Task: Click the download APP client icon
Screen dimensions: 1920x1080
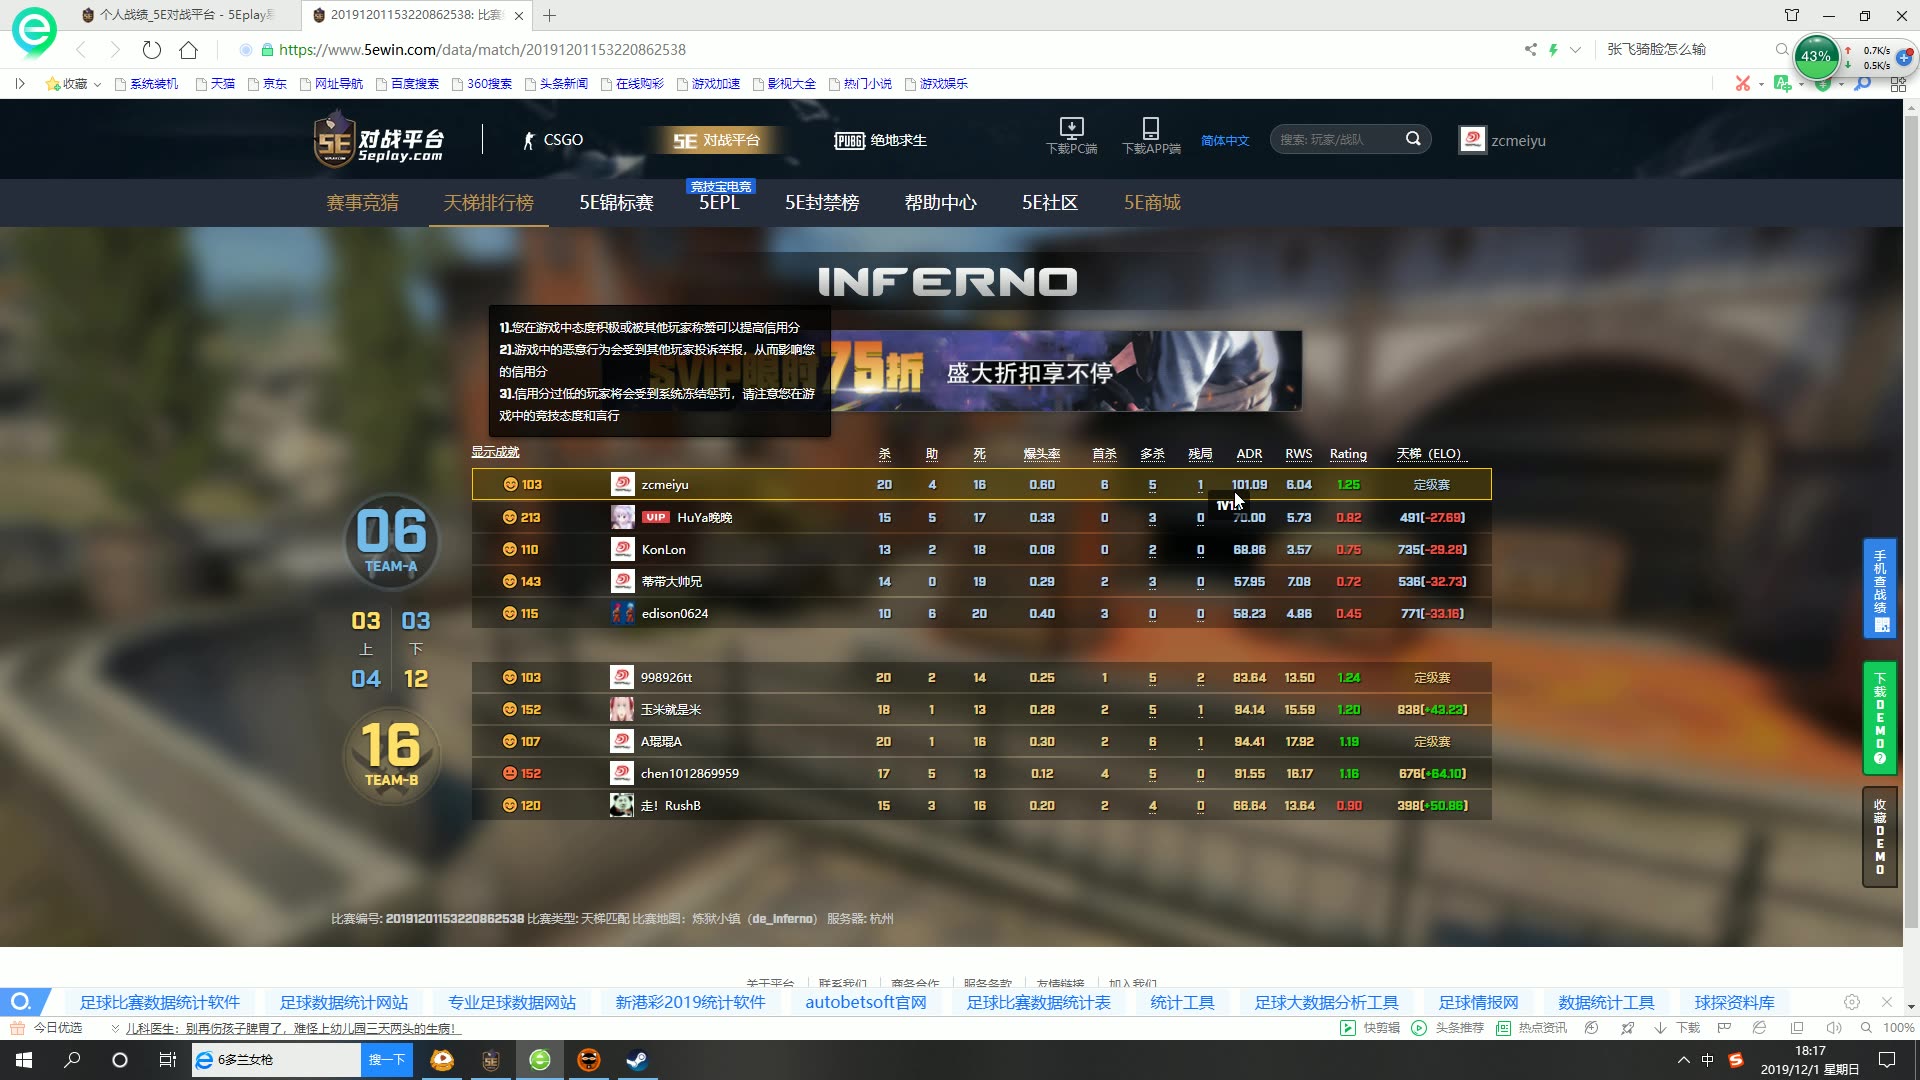Action: click(x=1150, y=128)
